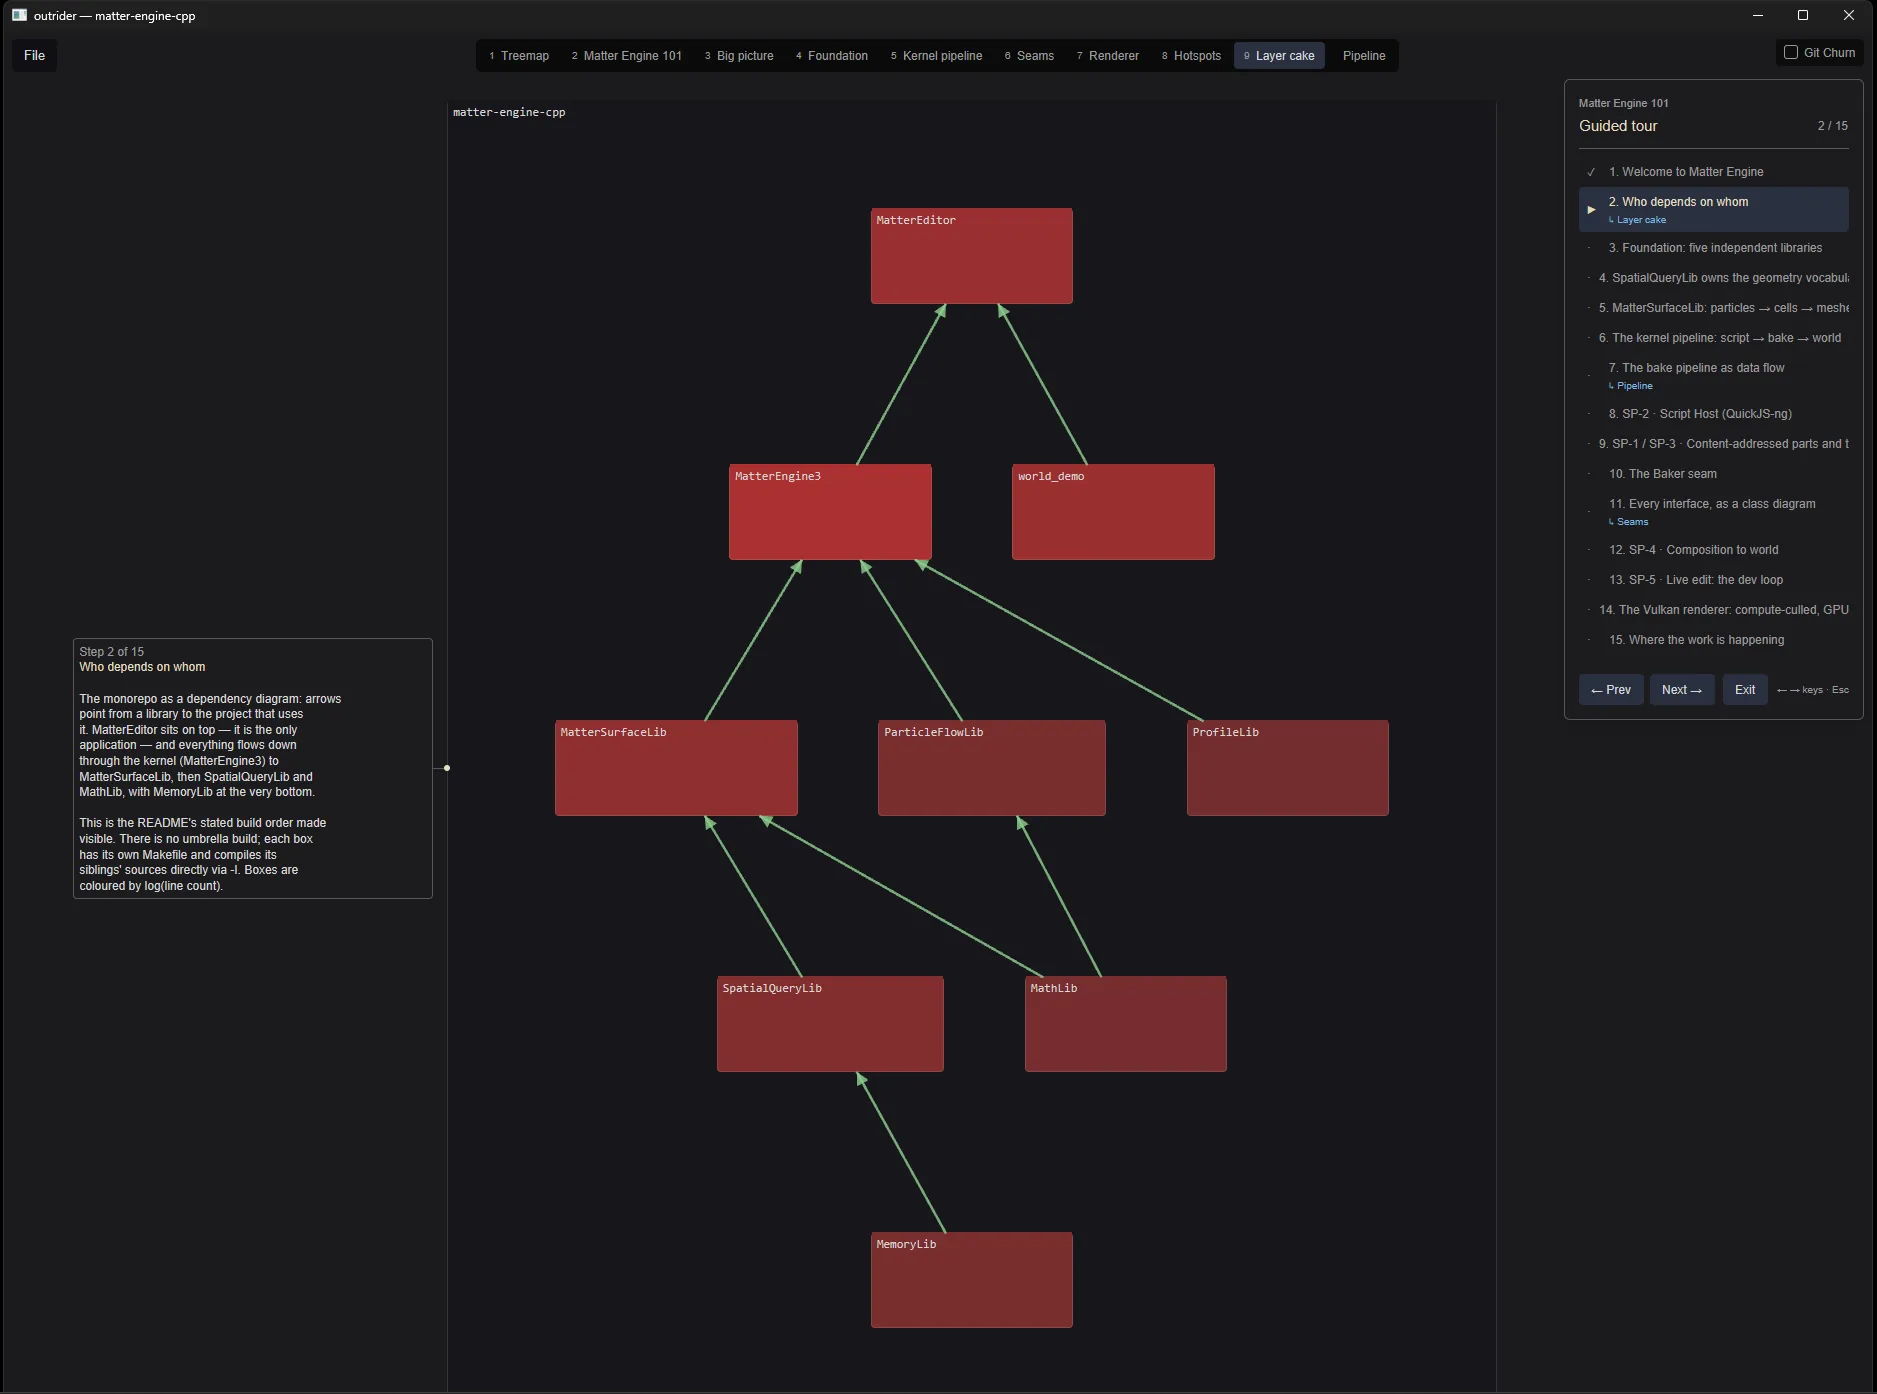Click the outrider app icon in title bar
This screenshot has height=1394, width=1877.
(x=19, y=15)
